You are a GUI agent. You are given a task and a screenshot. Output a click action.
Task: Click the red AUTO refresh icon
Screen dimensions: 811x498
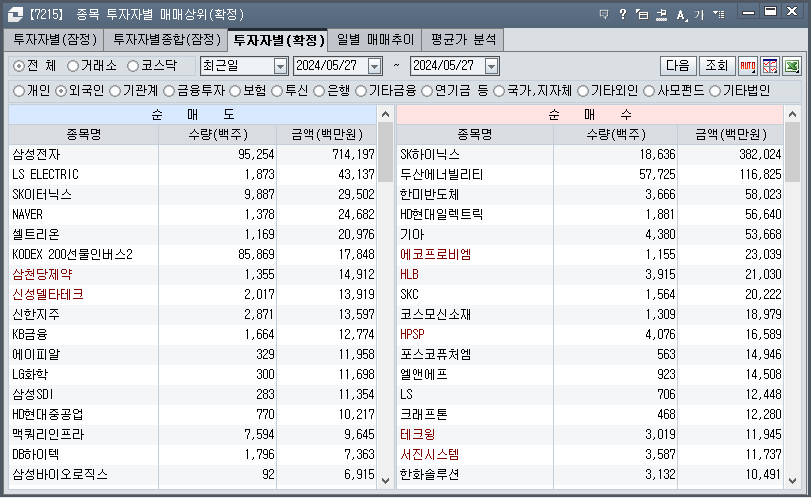[x=747, y=66]
